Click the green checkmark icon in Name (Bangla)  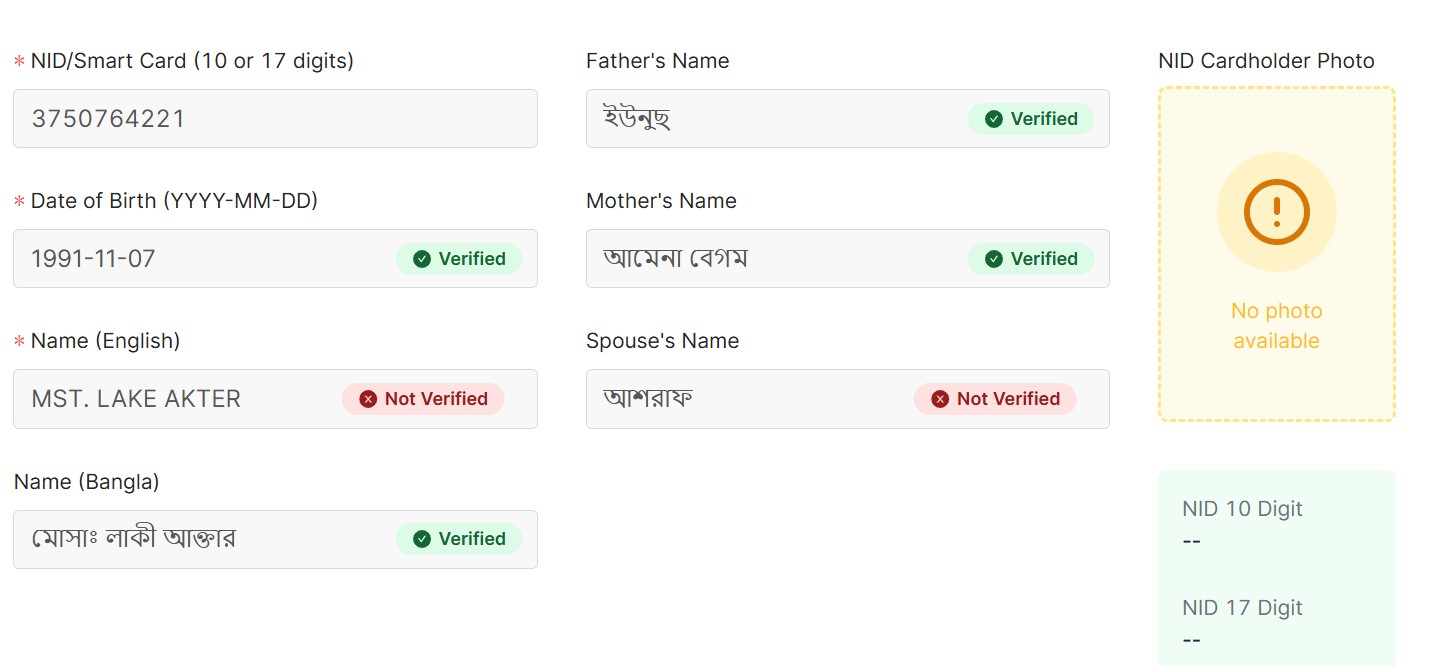point(422,539)
